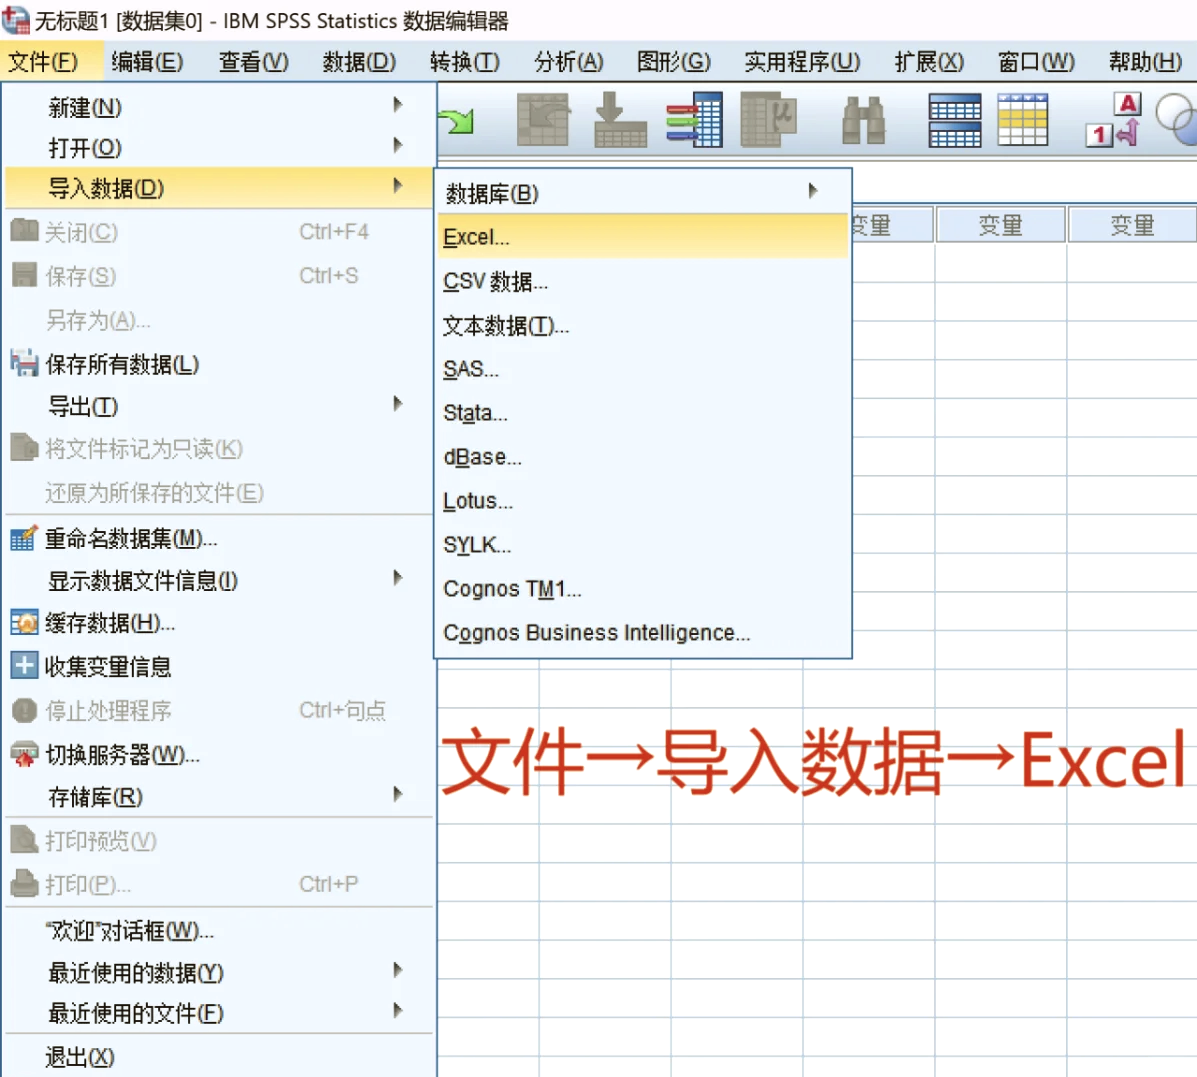Click the Variables list toolbar icon

pos(694,119)
